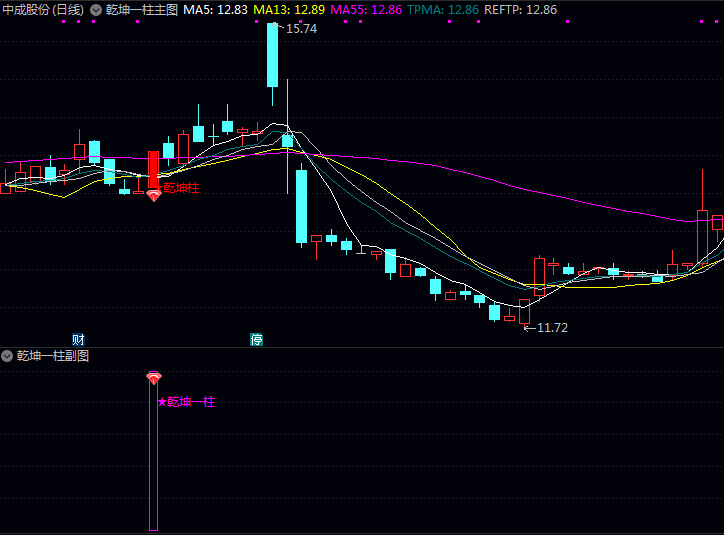
Task: Click the 财 financial event marker
Action: [x=78, y=340]
